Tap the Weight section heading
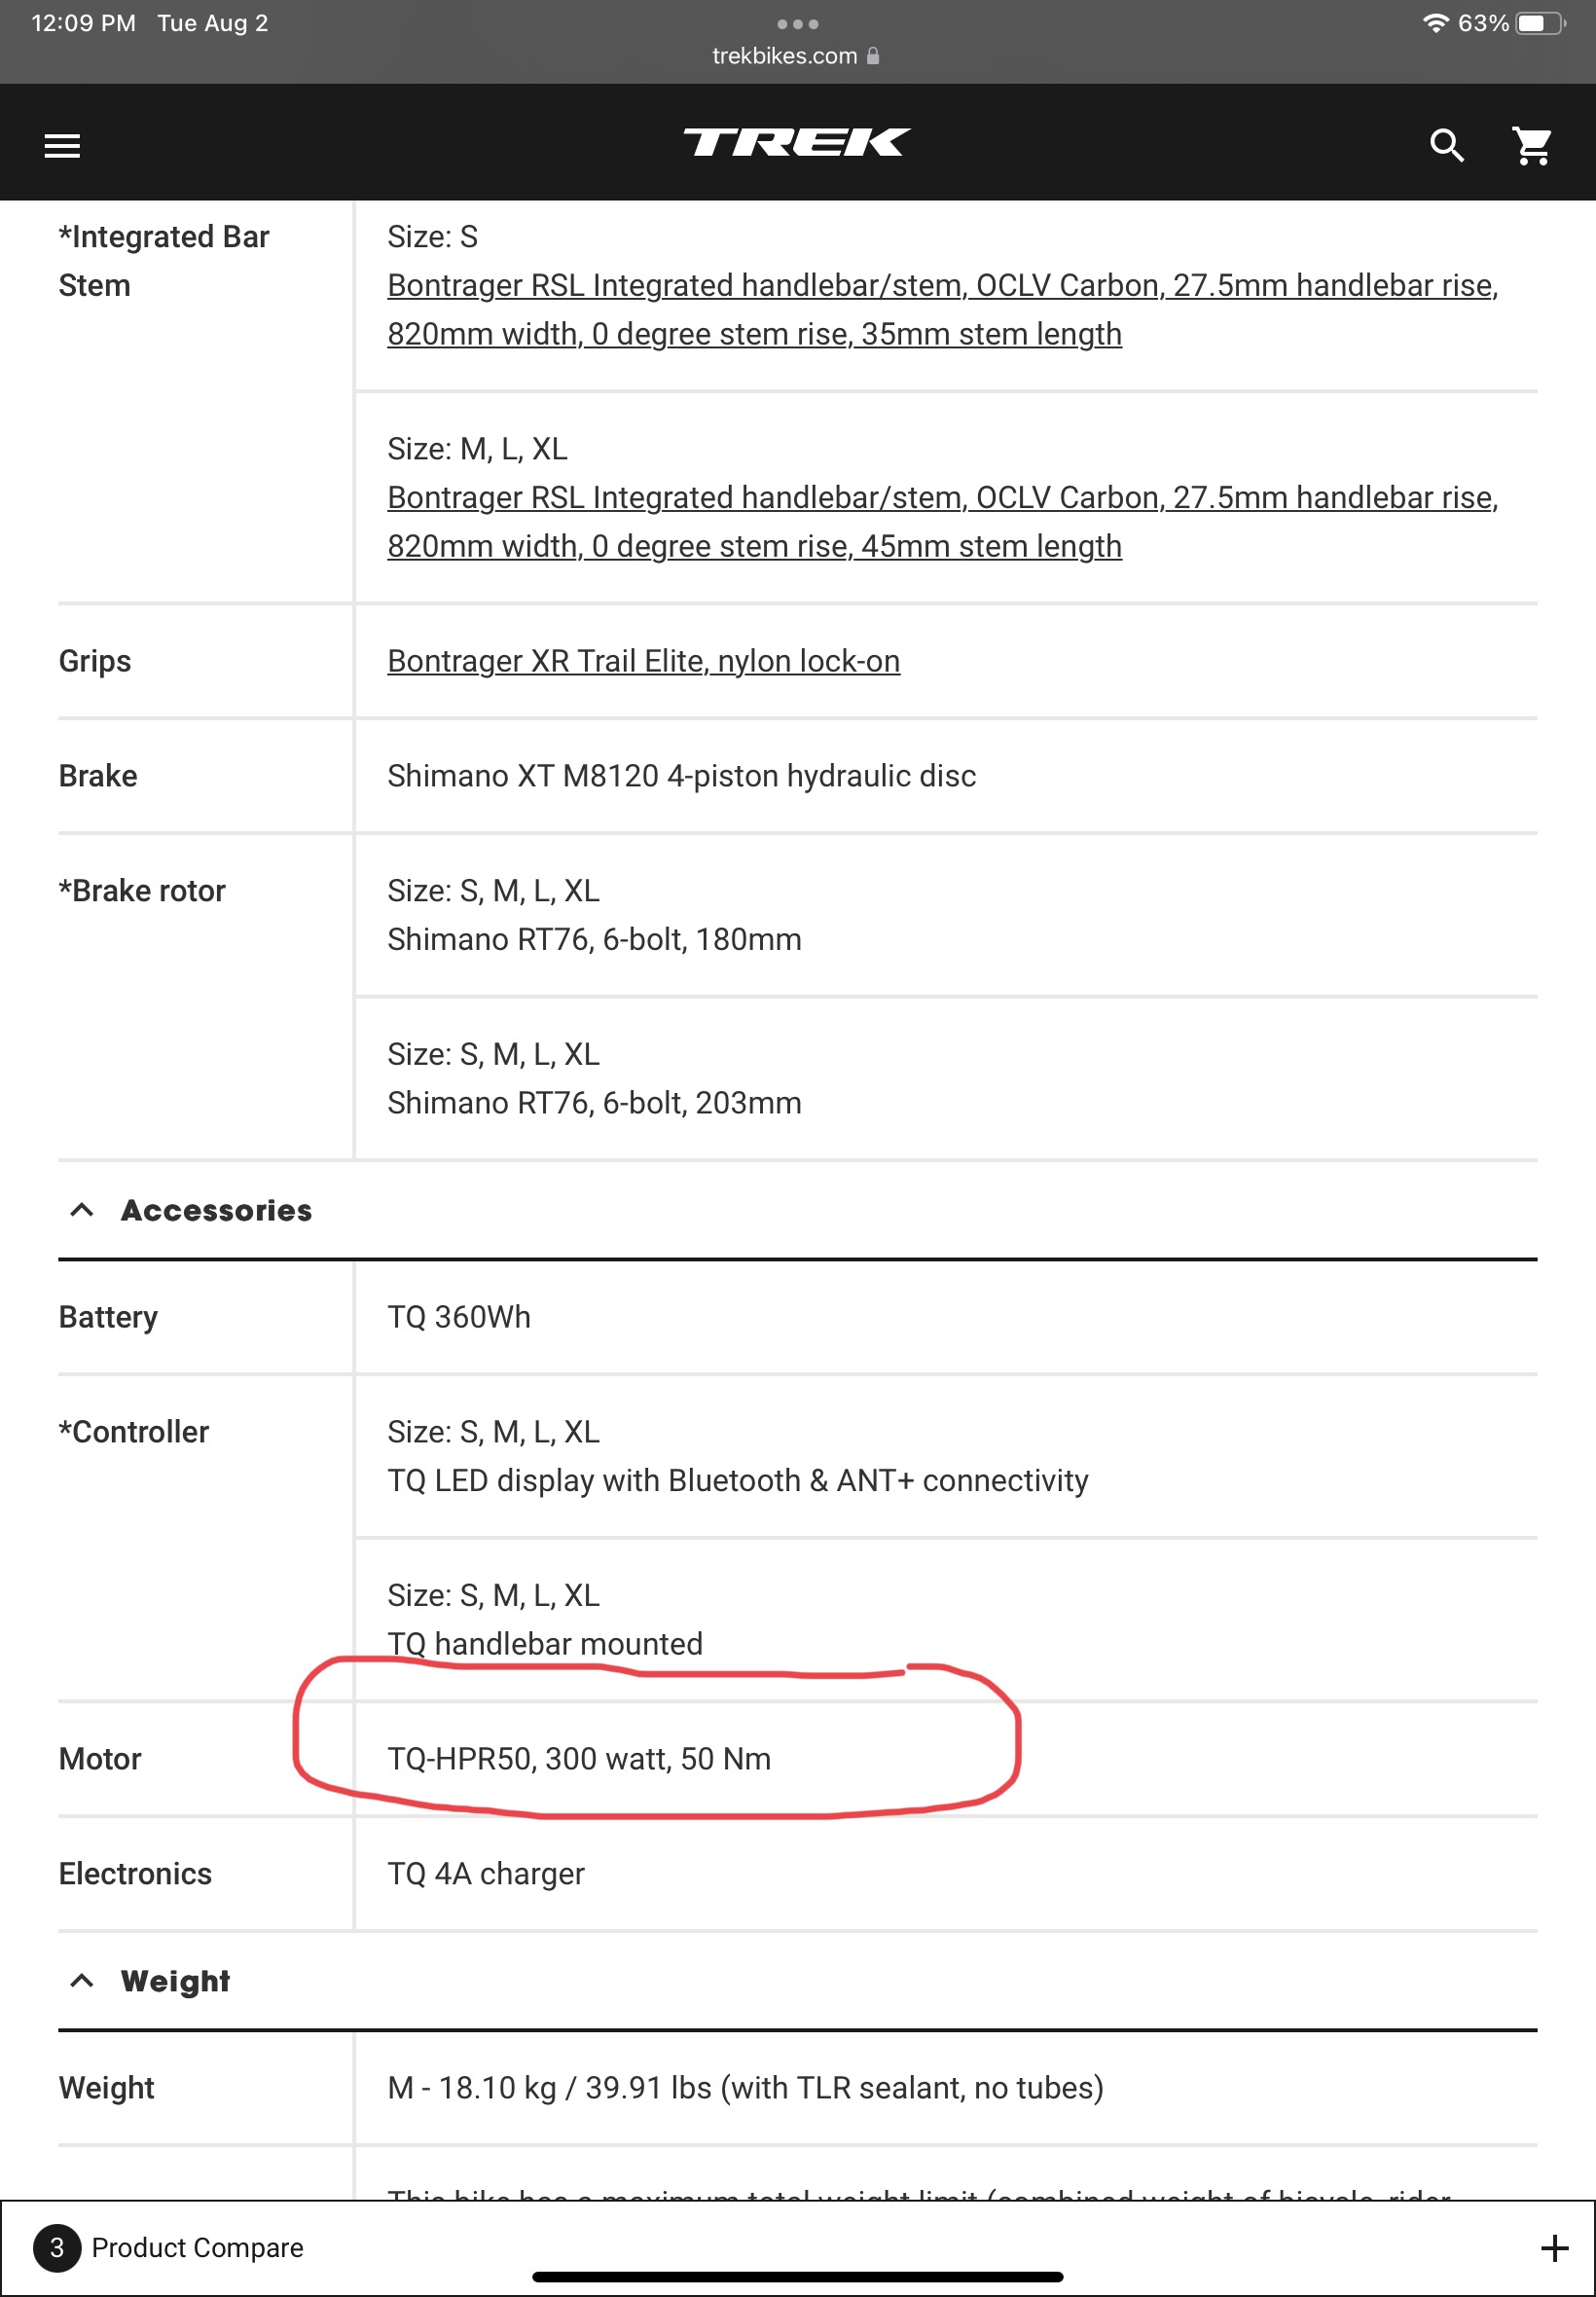This screenshot has height=2297, width=1596. coord(175,1981)
